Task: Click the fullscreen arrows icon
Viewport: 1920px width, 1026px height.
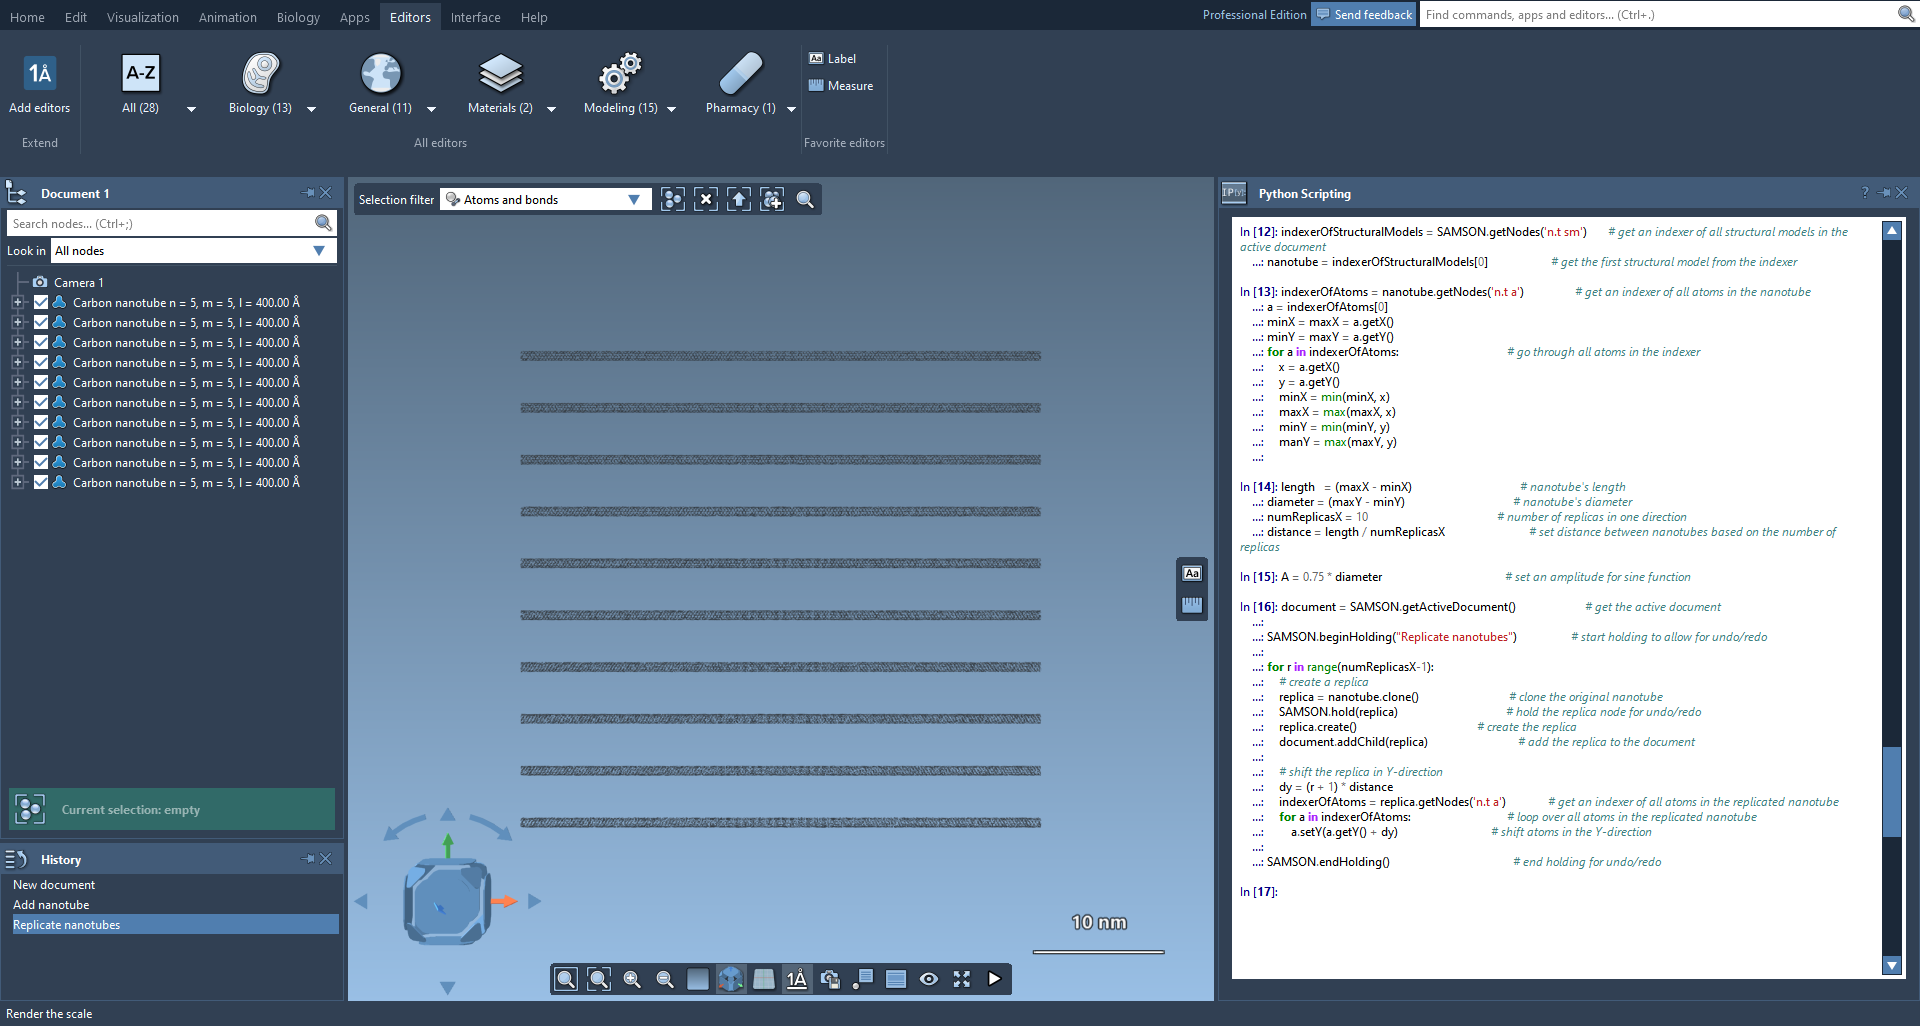Action: (961, 979)
